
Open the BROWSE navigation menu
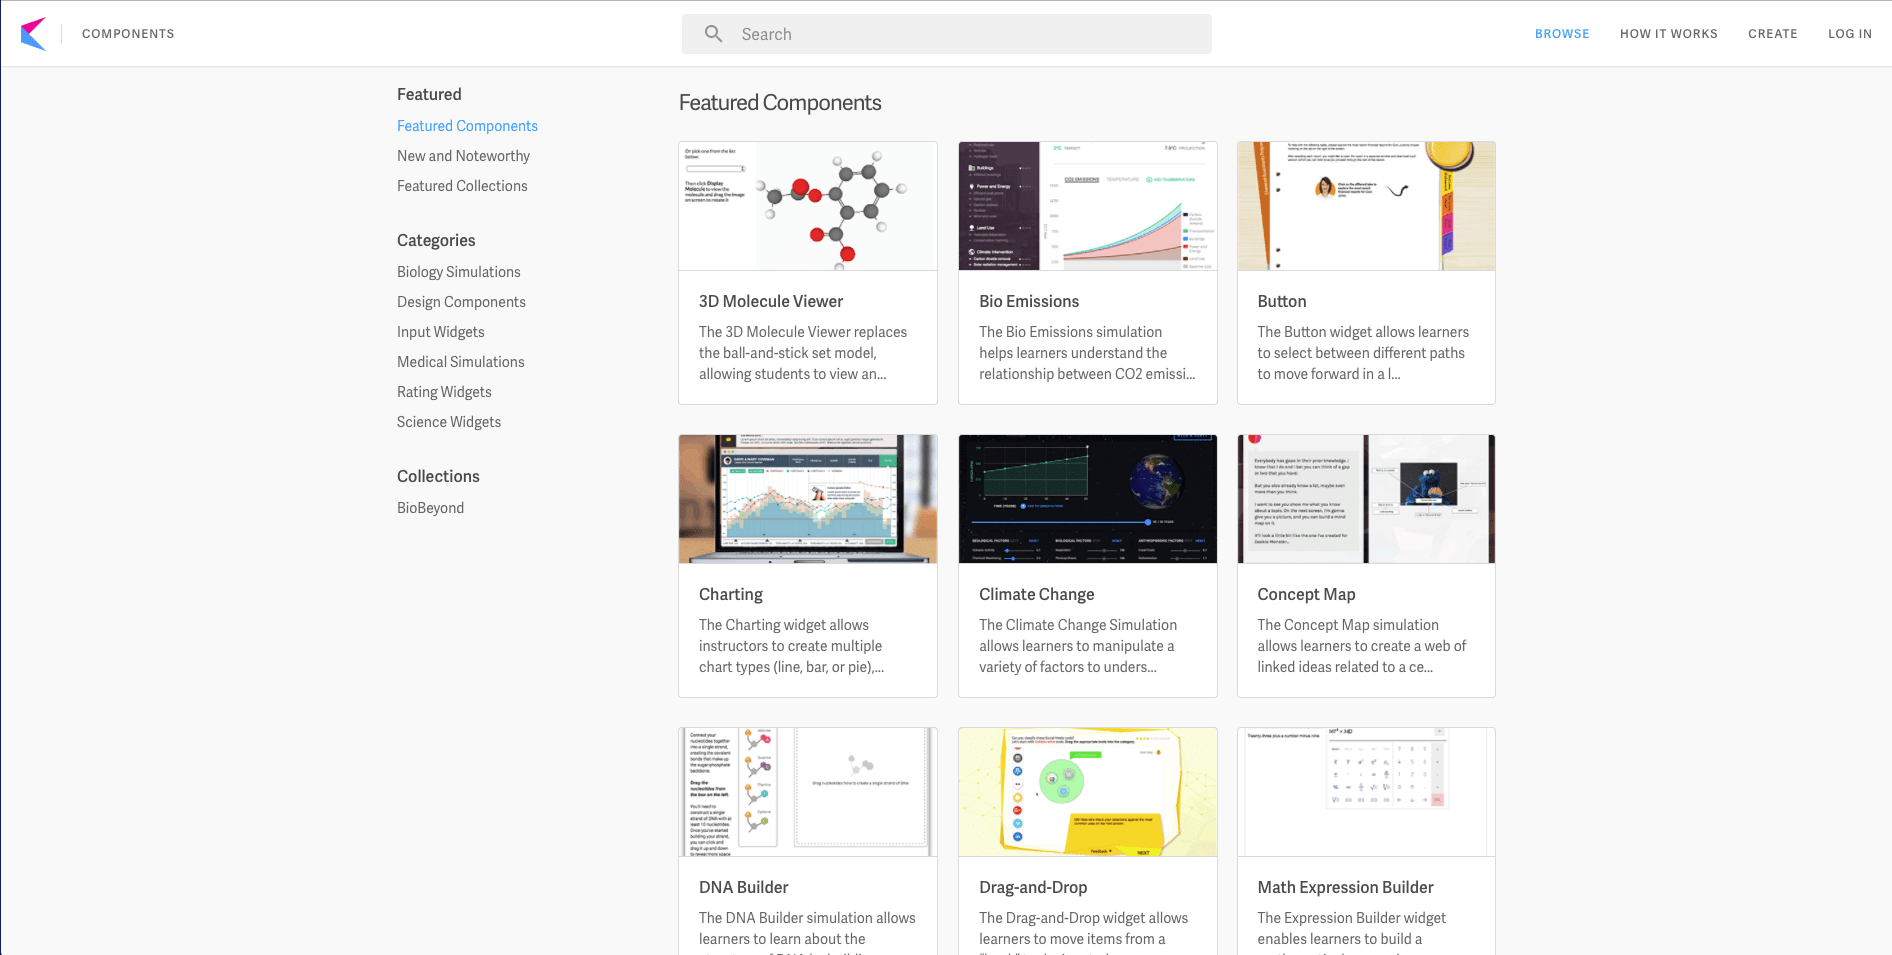[1562, 33]
